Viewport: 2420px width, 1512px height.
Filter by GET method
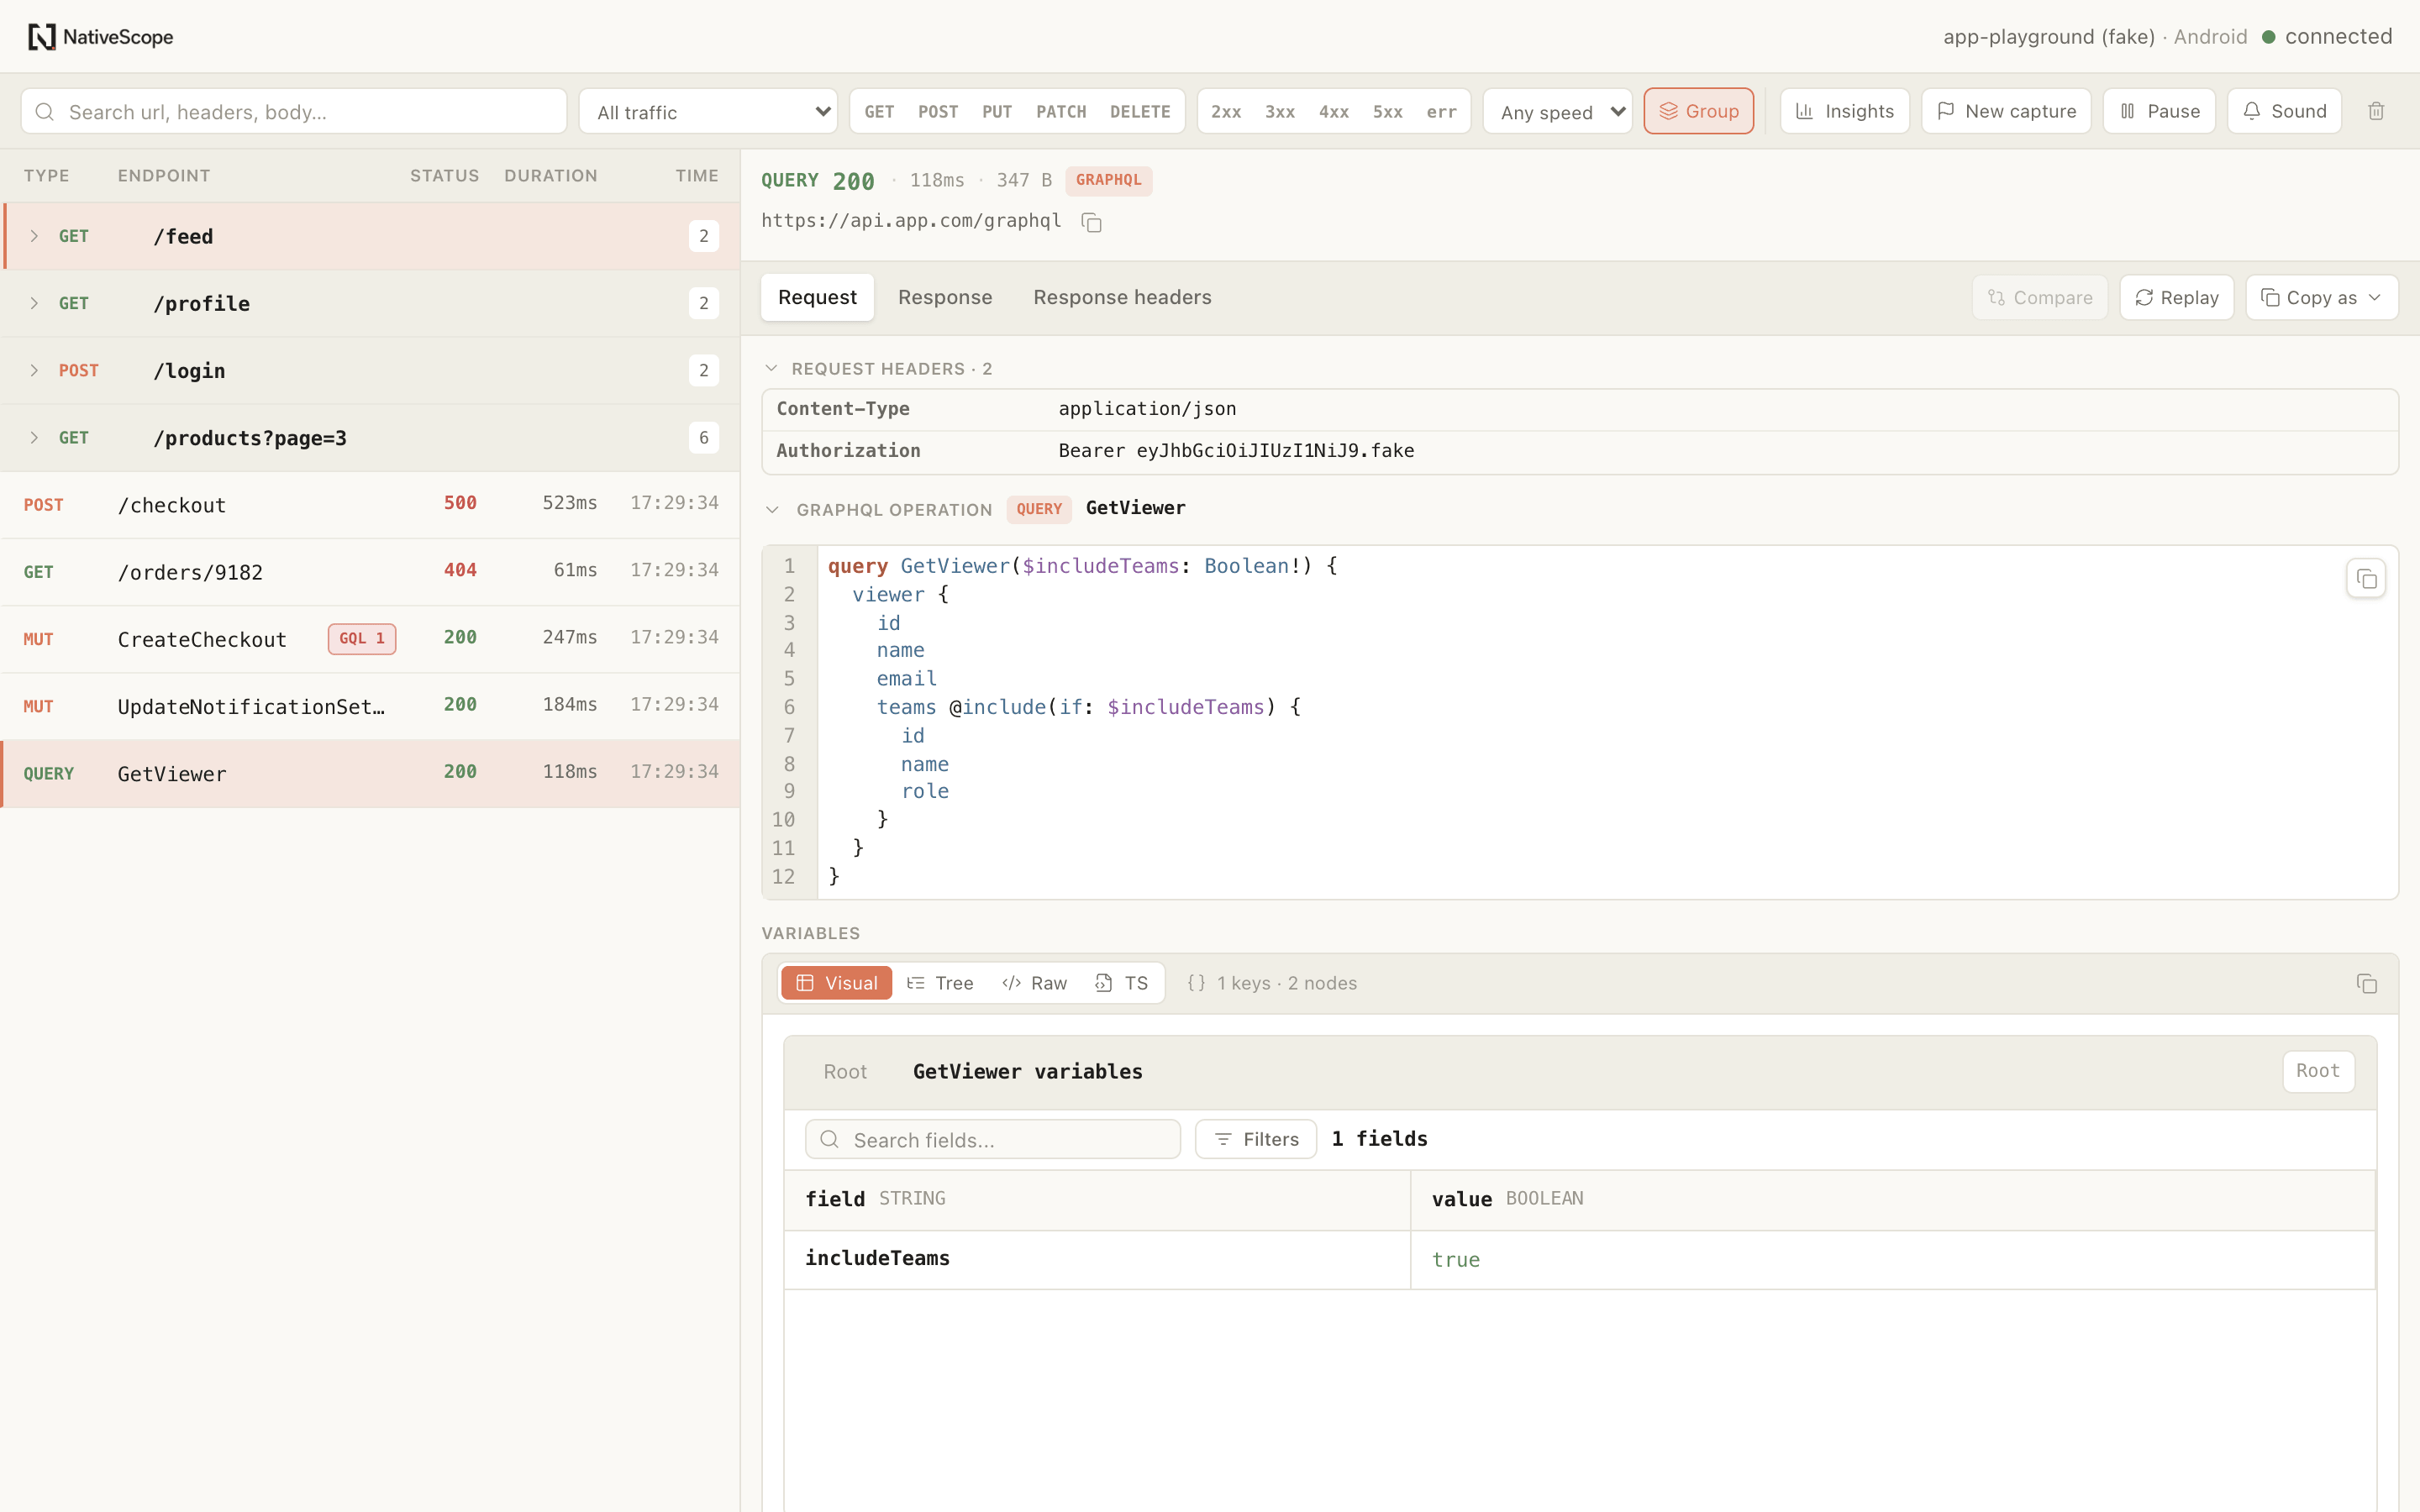pos(879,112)
